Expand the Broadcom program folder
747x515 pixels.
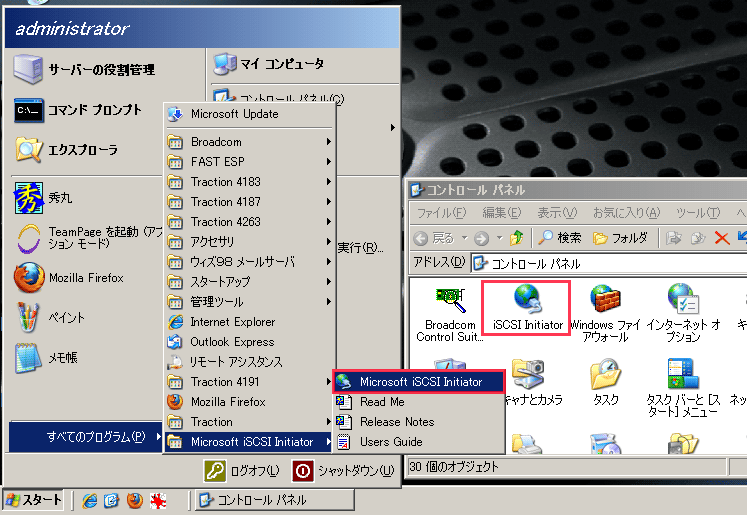(x=249, y=142)
